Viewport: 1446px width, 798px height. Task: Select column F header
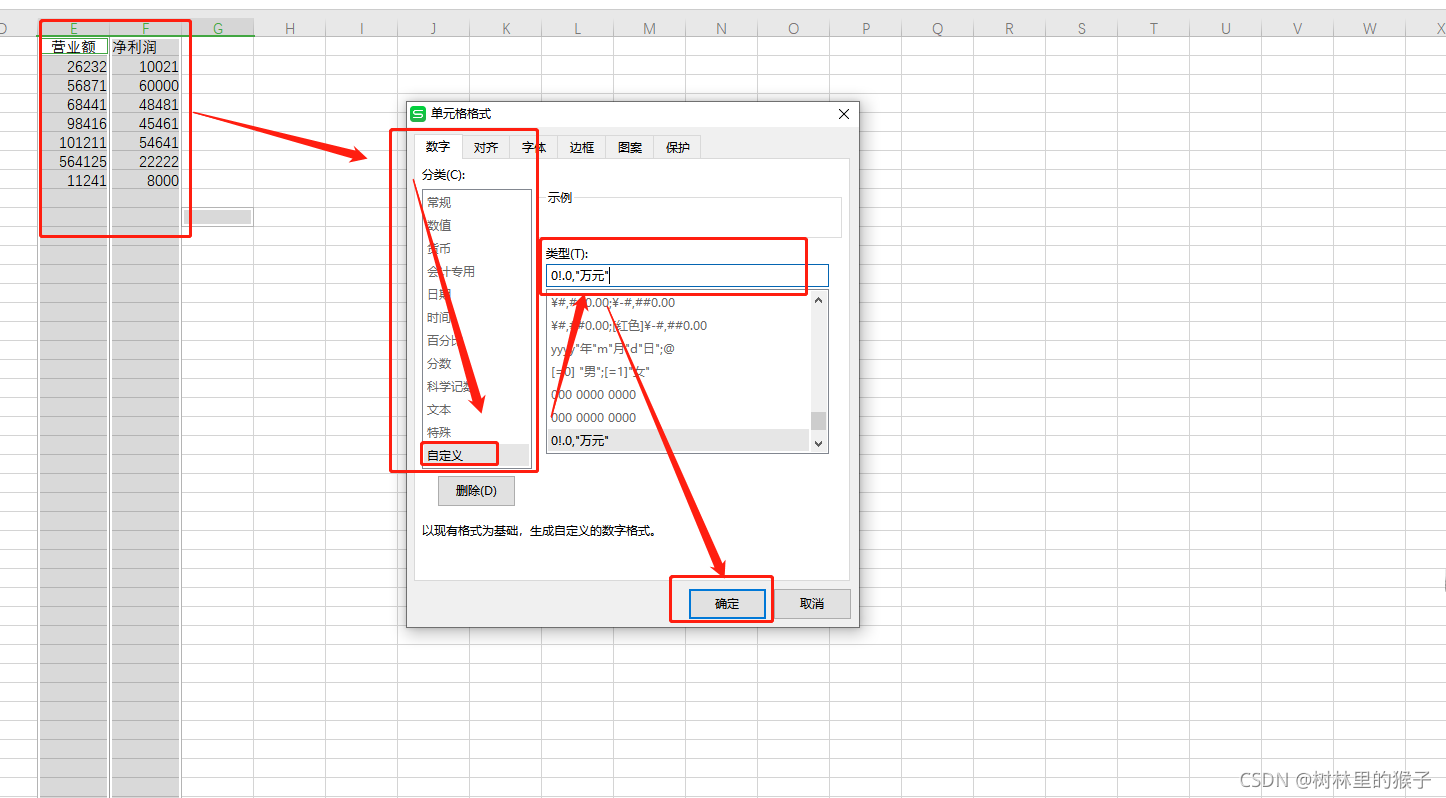coord(146,29)
